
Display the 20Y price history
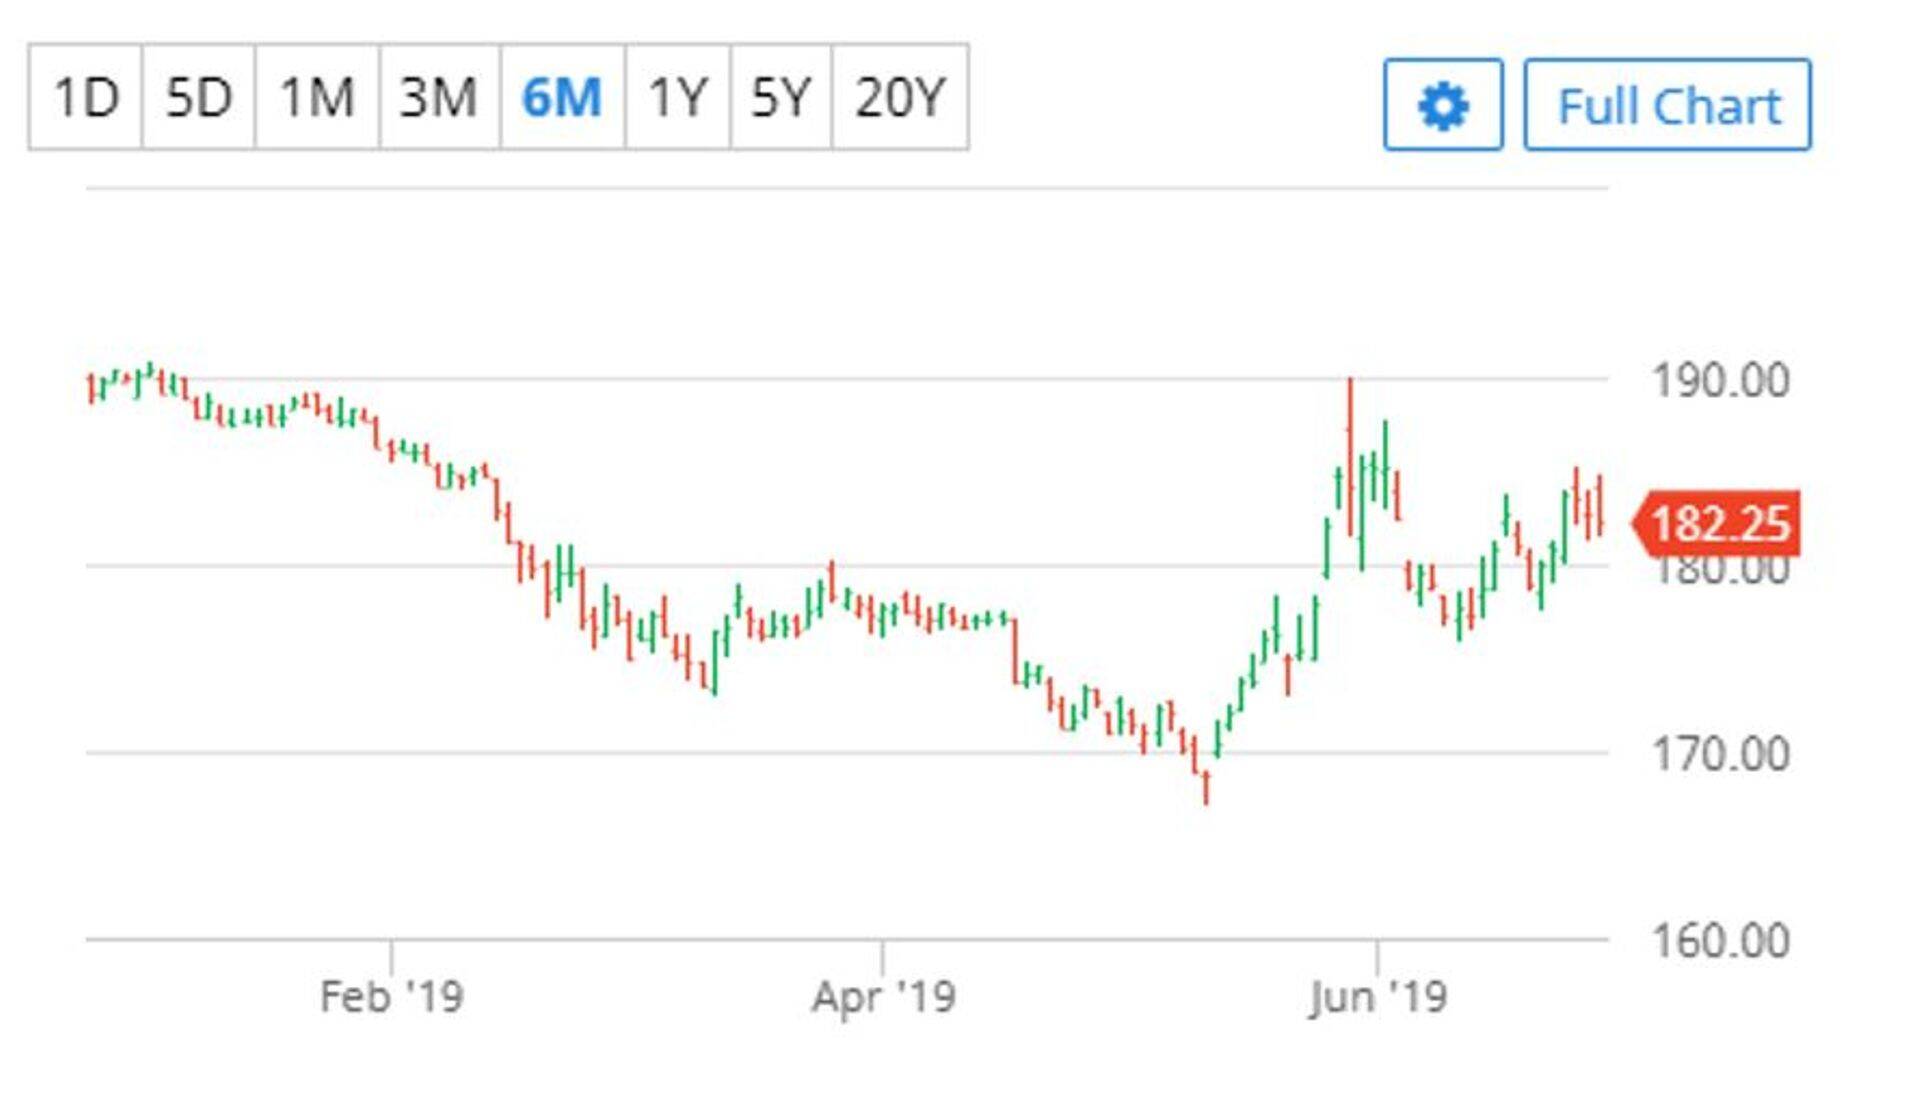tap(899, 97)
